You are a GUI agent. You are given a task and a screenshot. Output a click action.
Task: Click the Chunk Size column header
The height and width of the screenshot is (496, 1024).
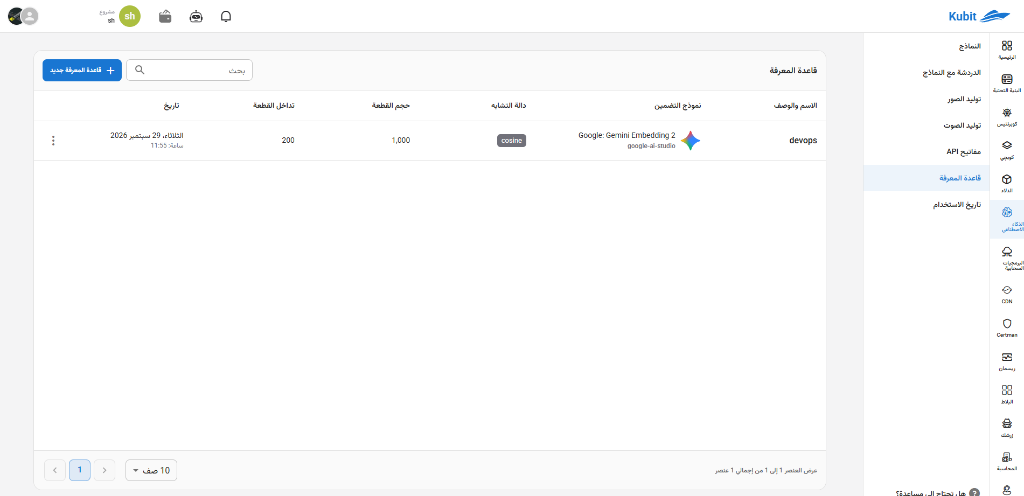coord(391,105)
